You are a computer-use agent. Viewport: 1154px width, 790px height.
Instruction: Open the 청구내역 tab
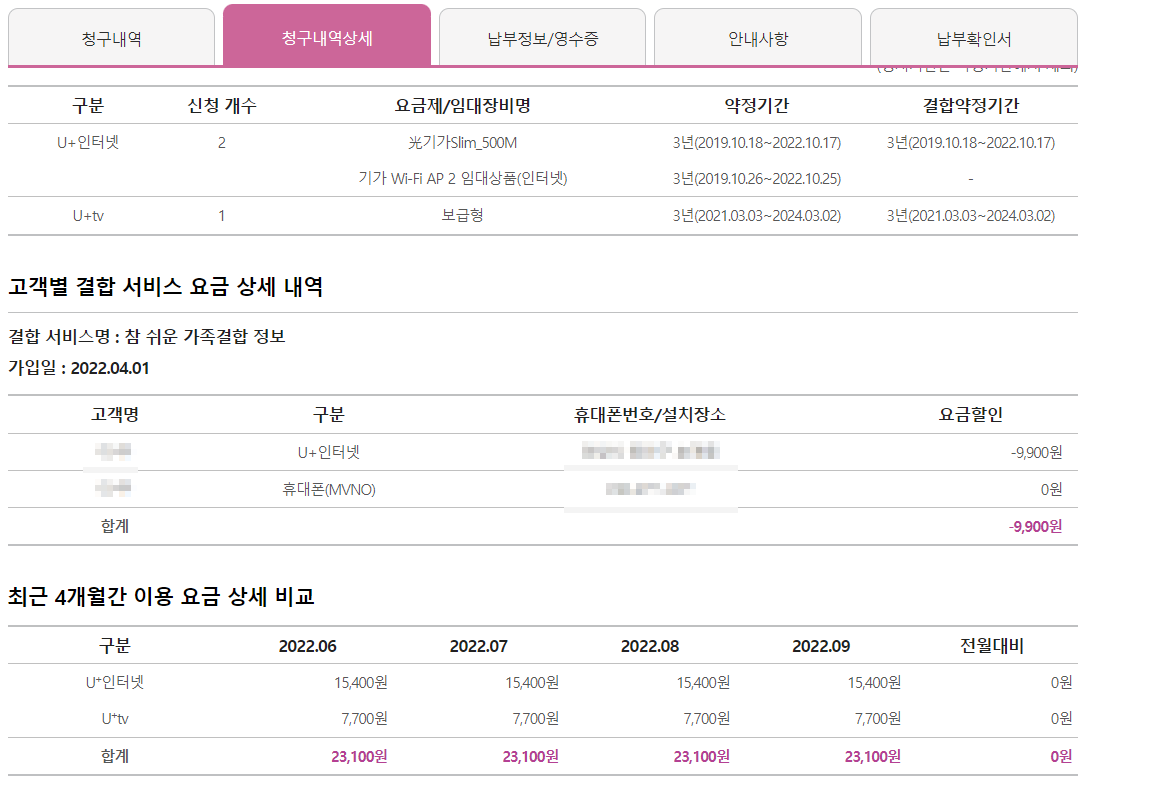click(x=111, y=39)
